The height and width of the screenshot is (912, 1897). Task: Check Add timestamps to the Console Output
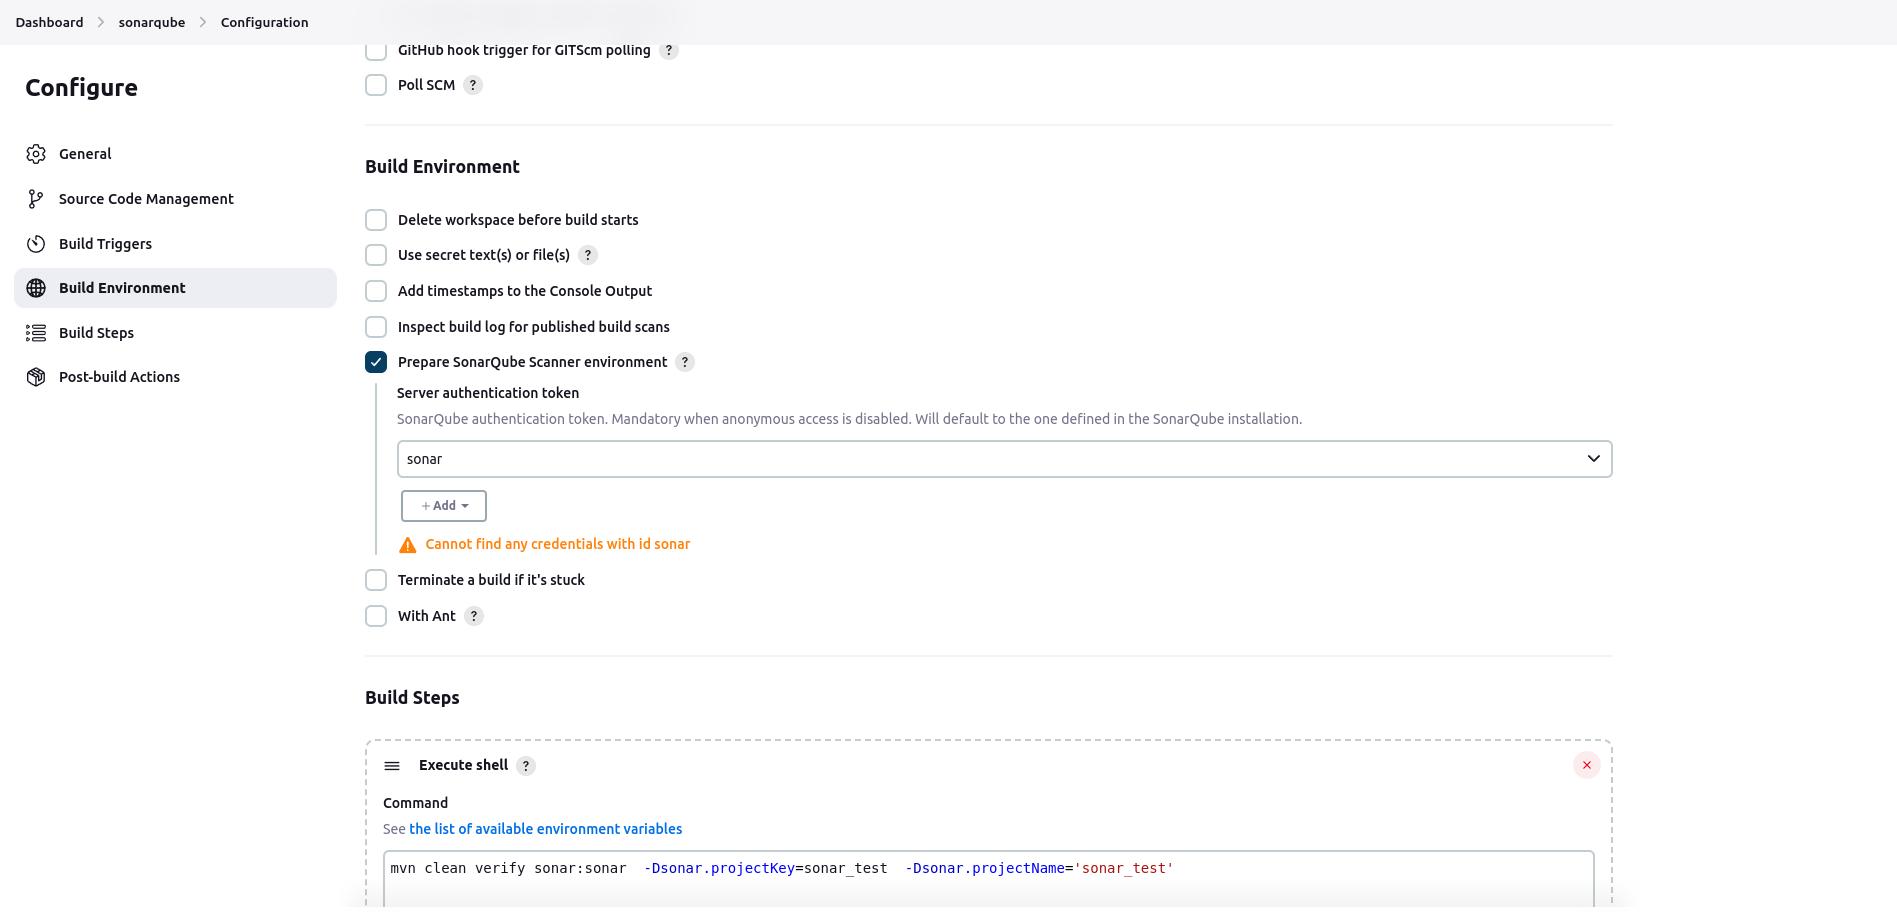coord(375,290)
